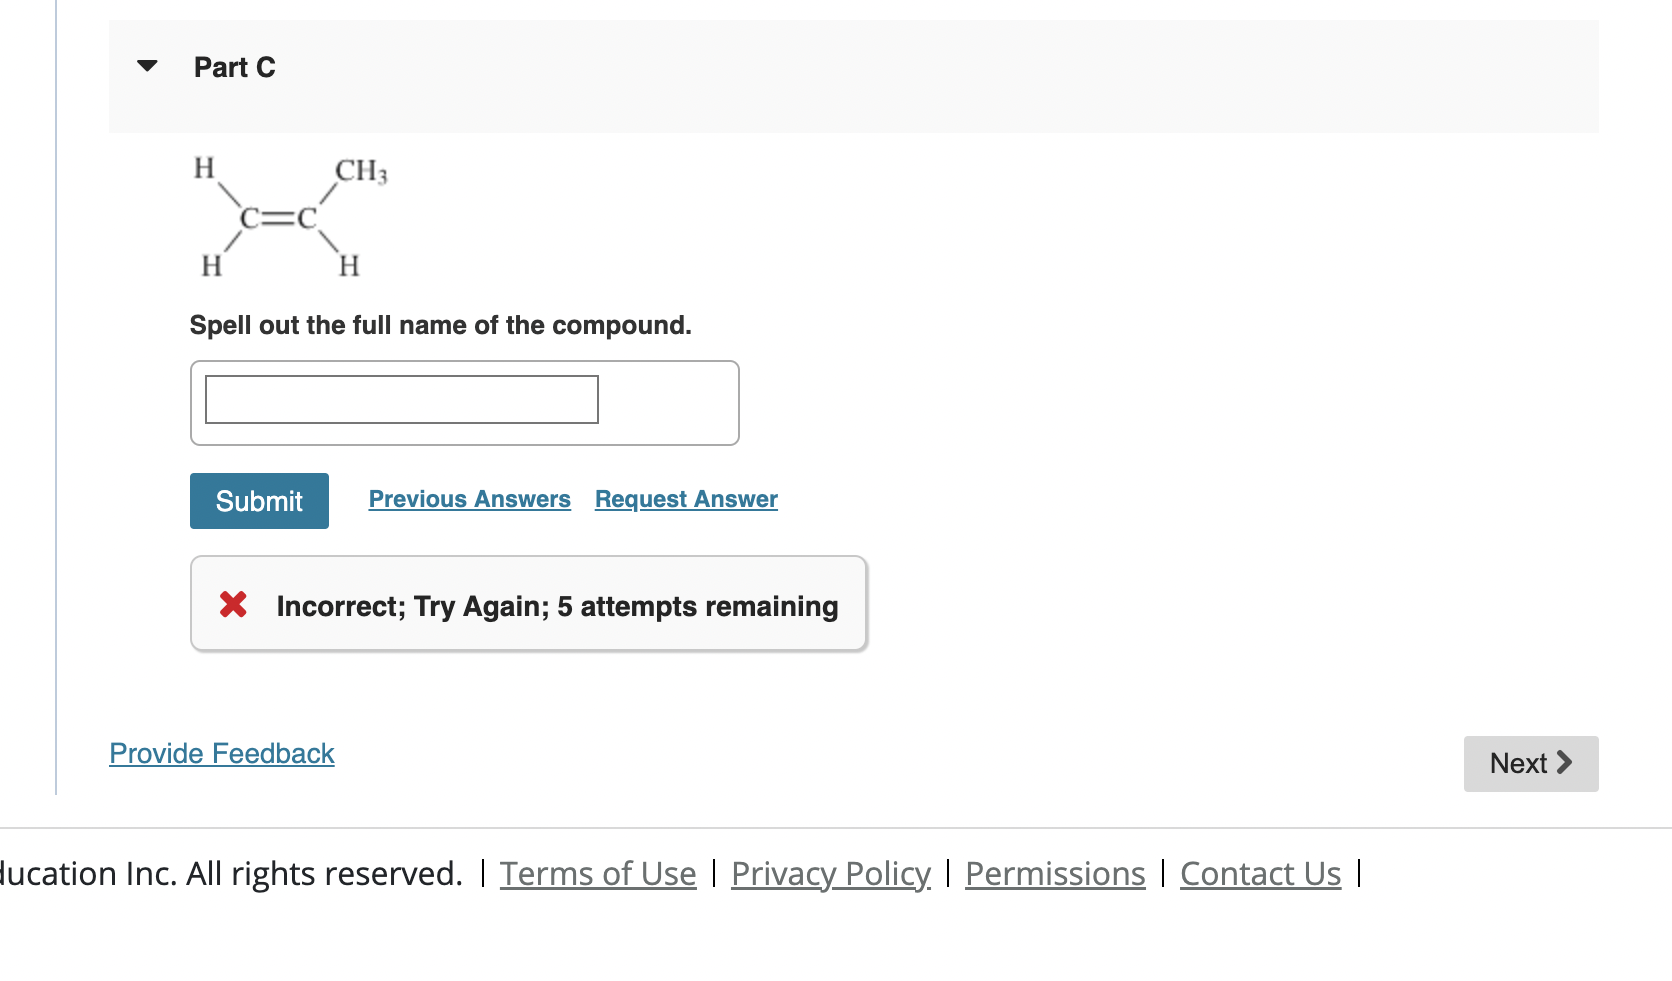
Task: View your Previous Answers
Action: 469,498
